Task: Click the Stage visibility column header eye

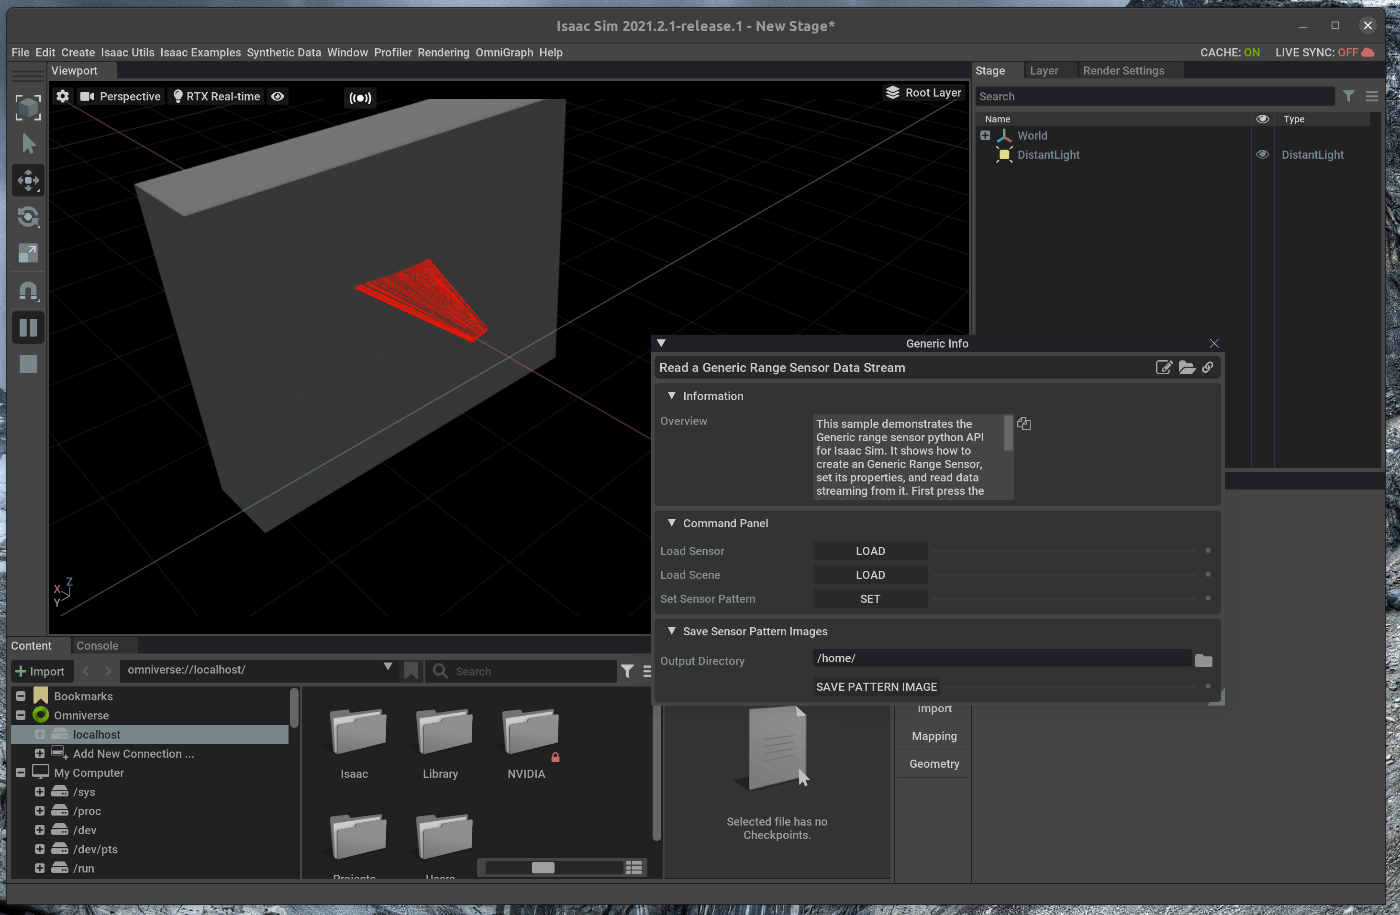Action: coord(1262,119)
